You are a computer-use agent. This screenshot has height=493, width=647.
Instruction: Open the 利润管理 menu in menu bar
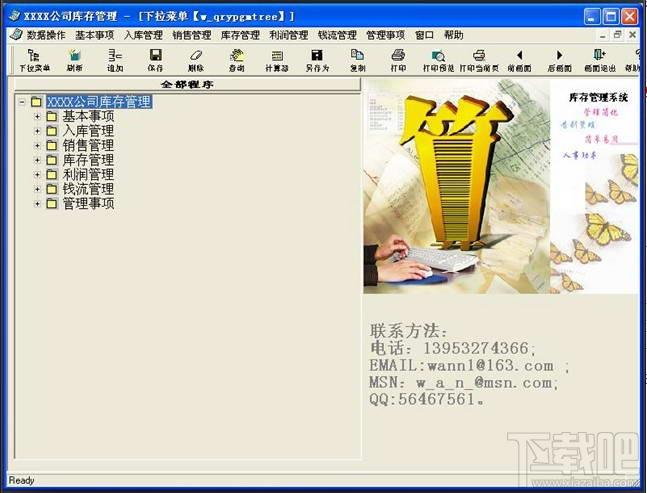tap(289, 35)
